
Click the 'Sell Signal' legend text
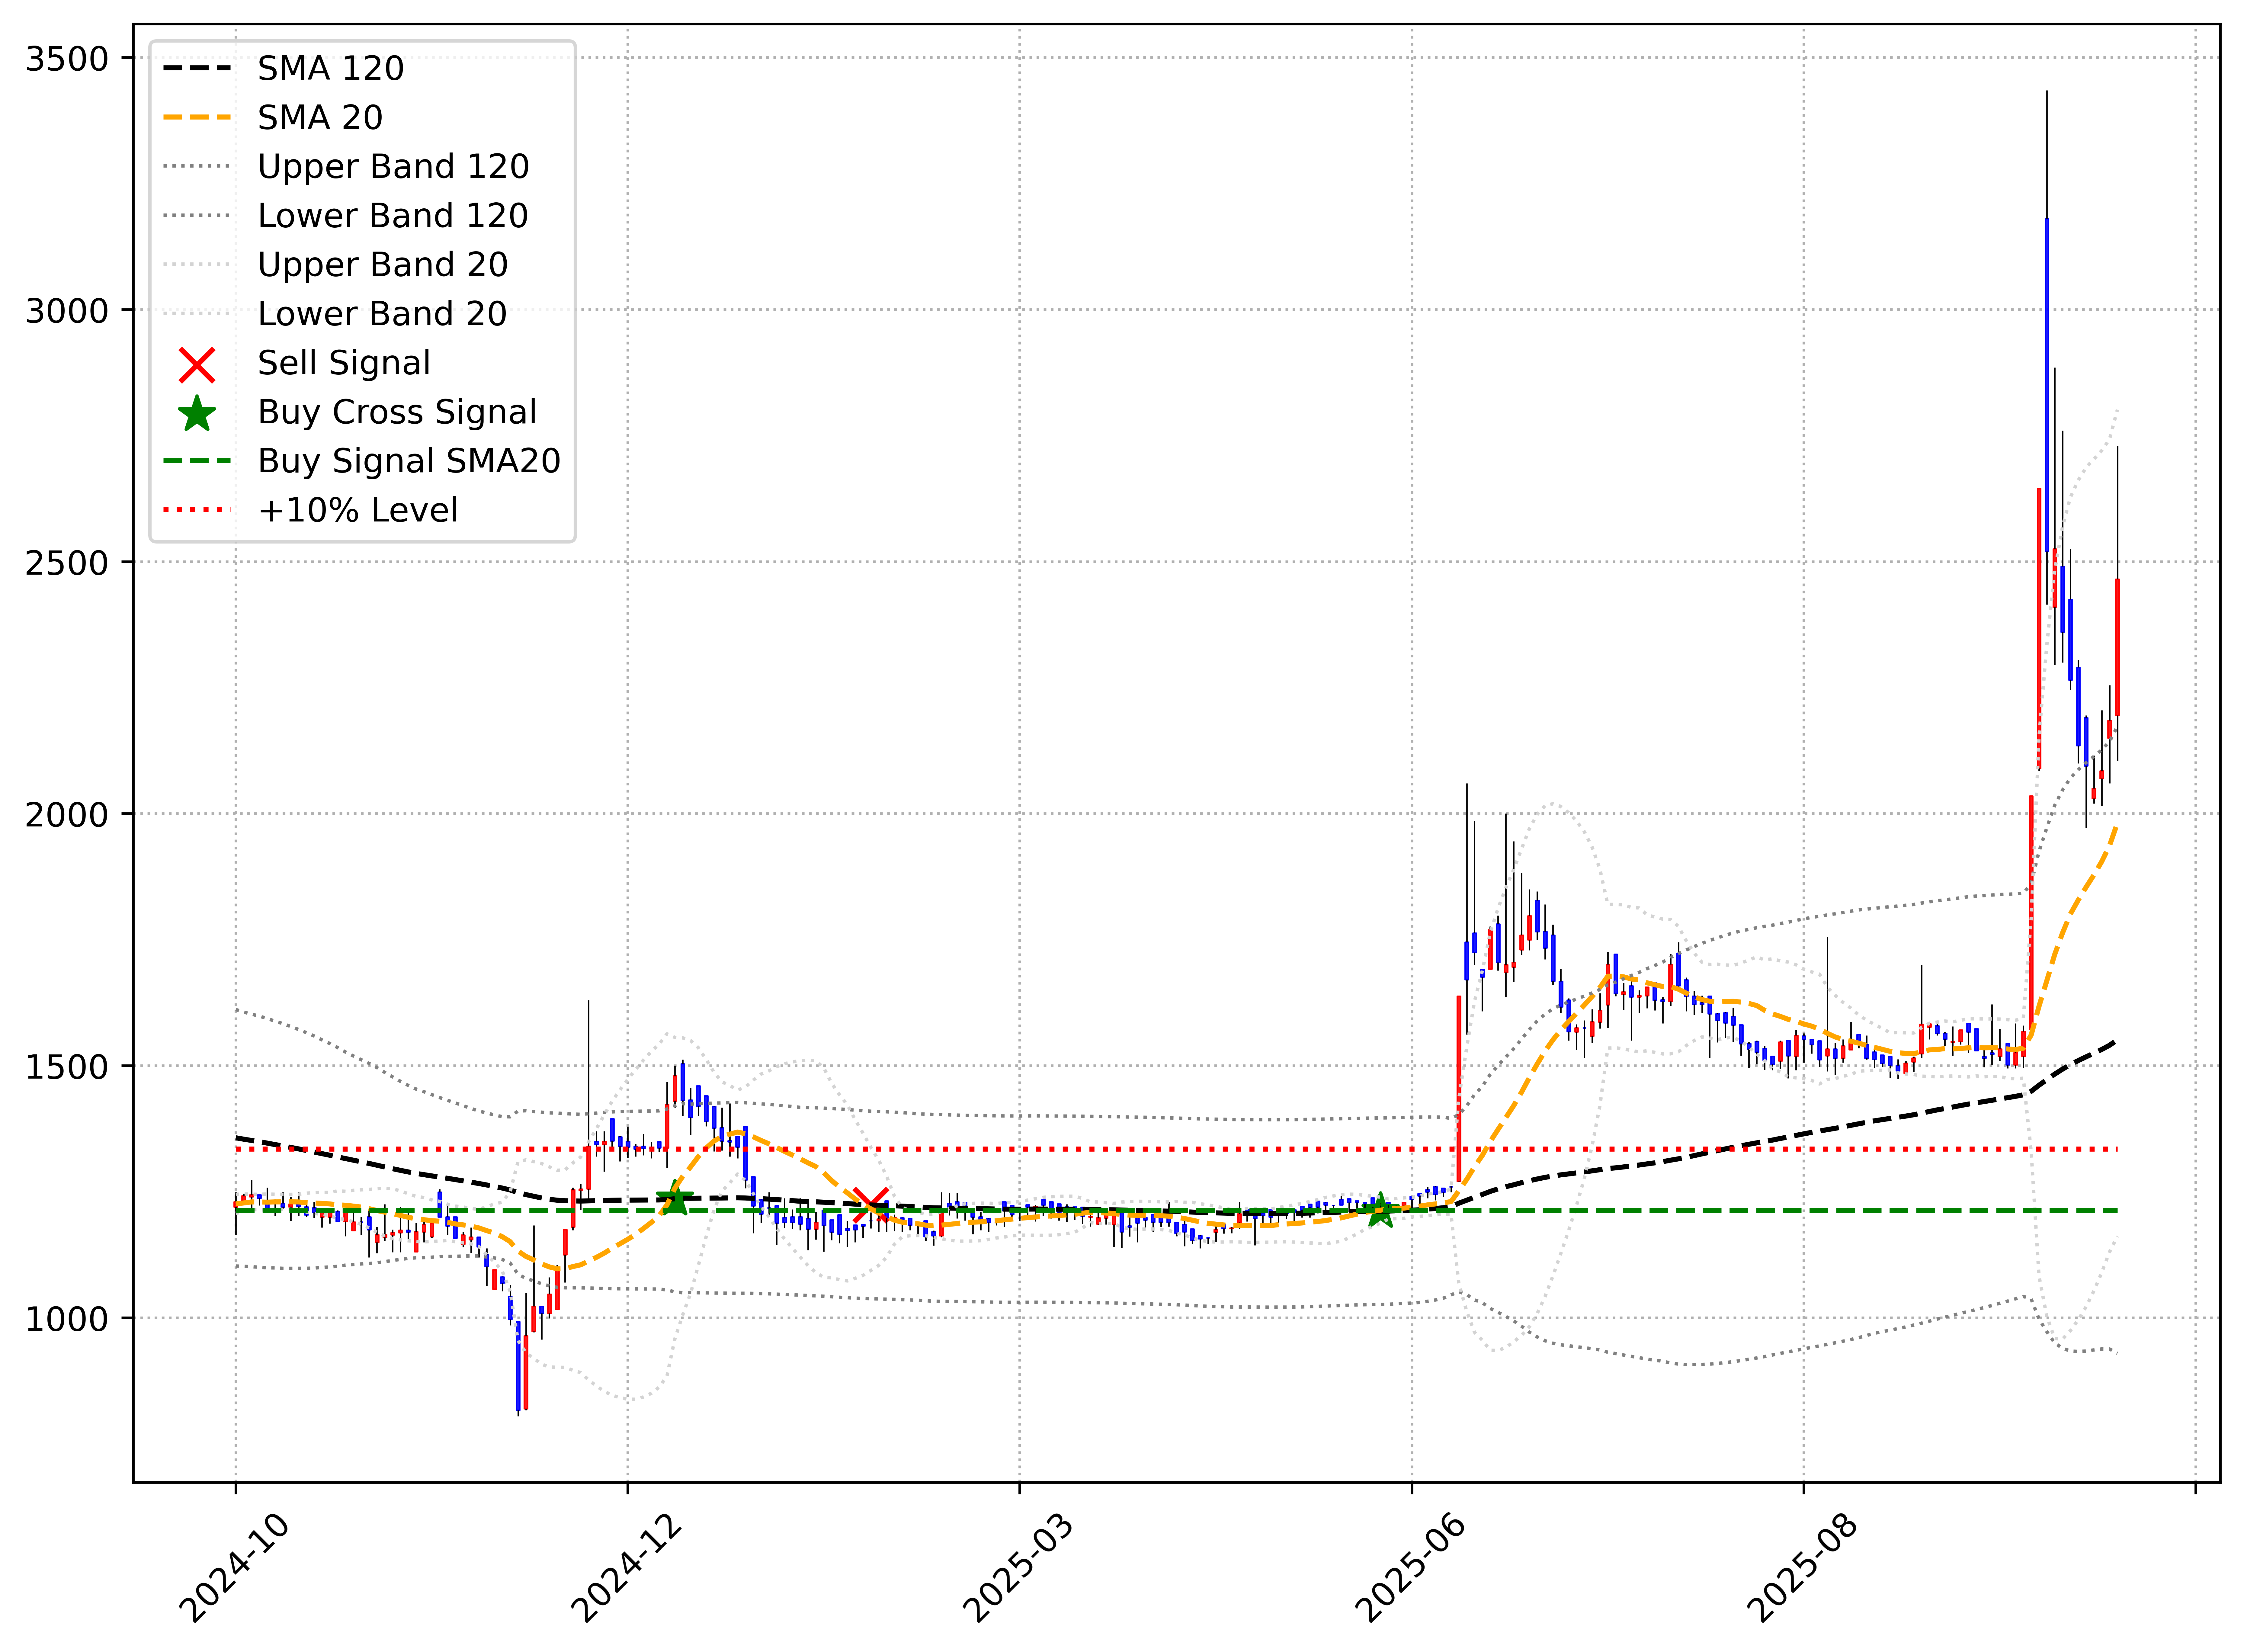[344, 363]
